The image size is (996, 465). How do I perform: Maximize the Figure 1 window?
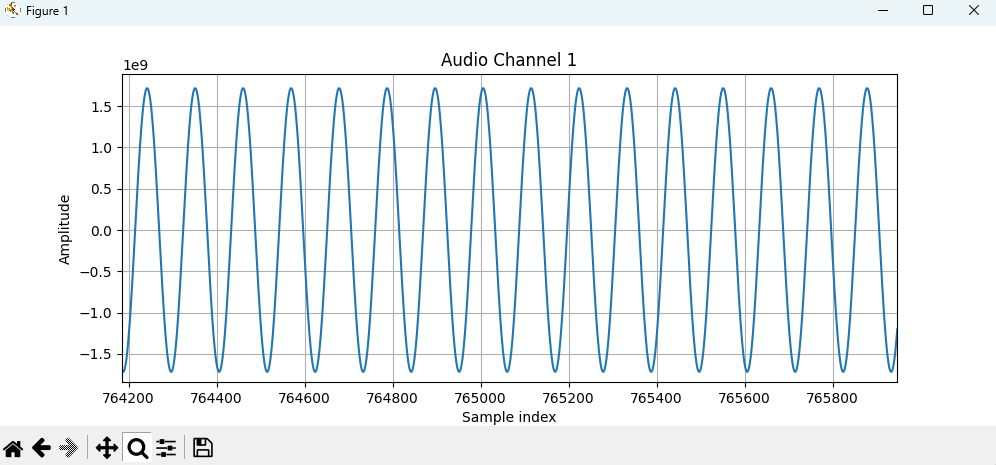[x=928, y=10]
